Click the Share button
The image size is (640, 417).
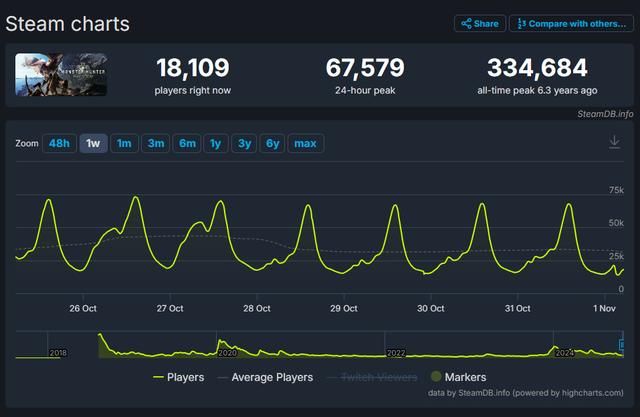point(480,24)
